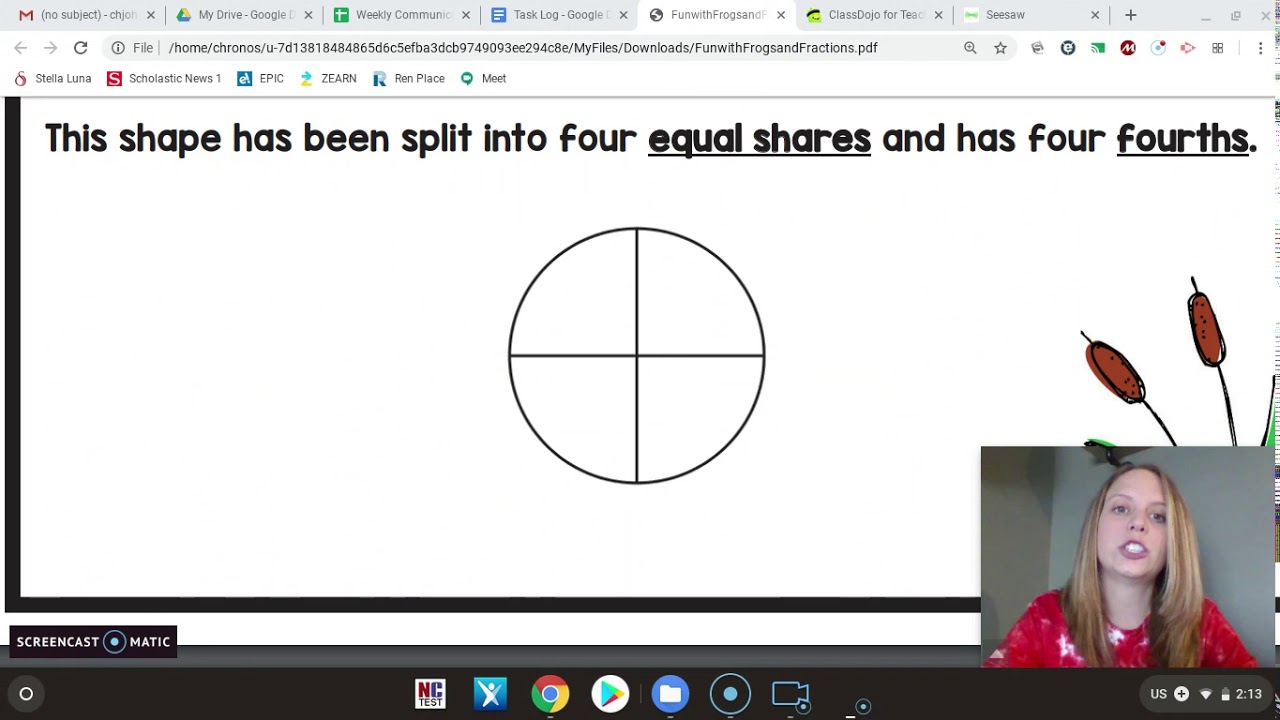Go forward to next page
The width and height of the screenshot is (1280, 720).
[50, 48]
